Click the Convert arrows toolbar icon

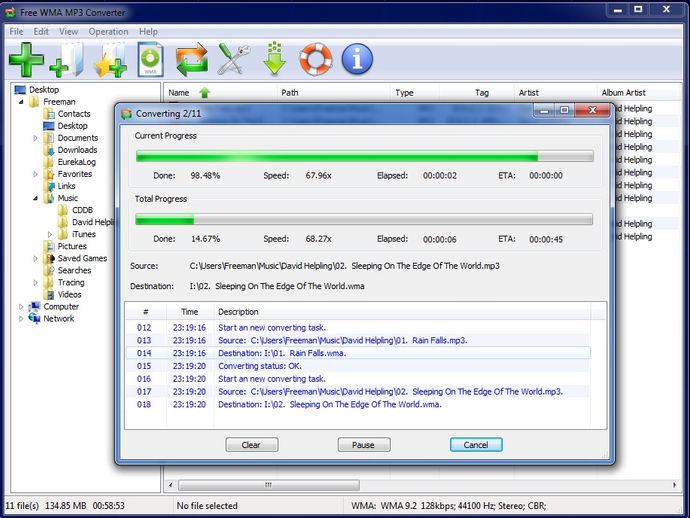coord(192,59)
